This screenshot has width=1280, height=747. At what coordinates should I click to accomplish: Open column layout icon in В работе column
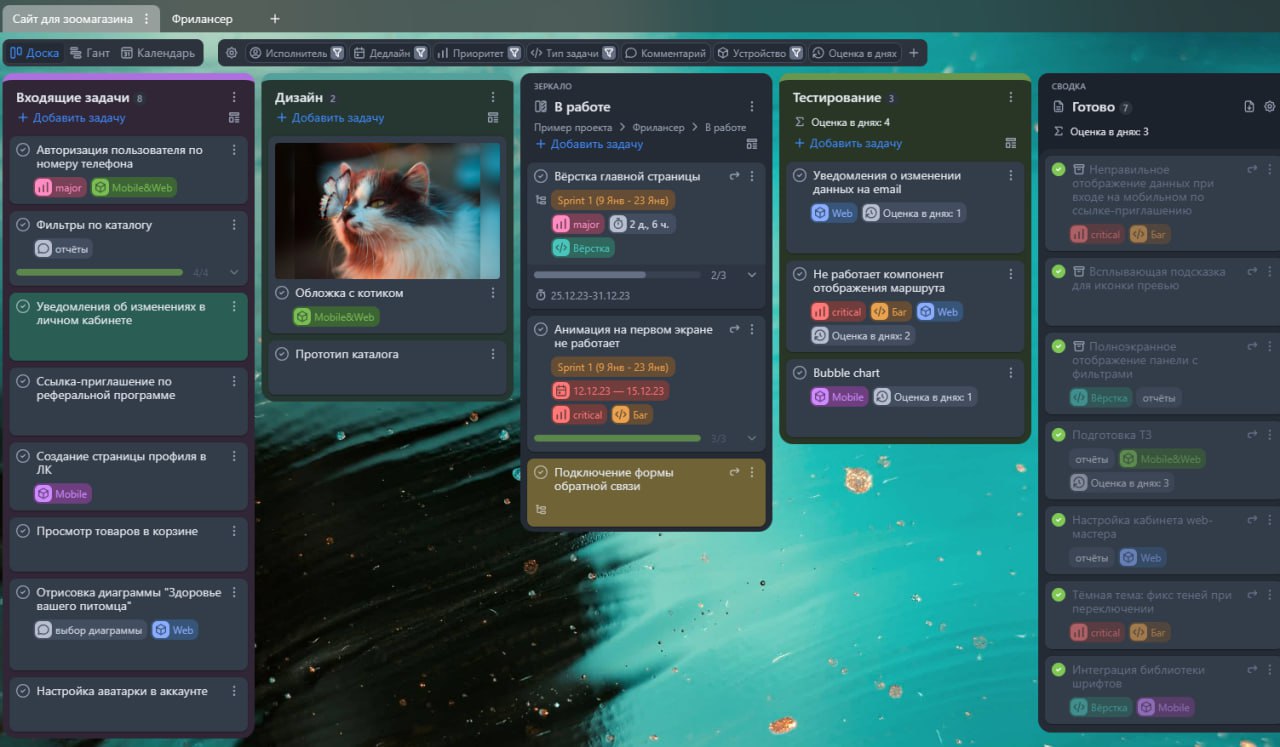[x=752, y=144]
